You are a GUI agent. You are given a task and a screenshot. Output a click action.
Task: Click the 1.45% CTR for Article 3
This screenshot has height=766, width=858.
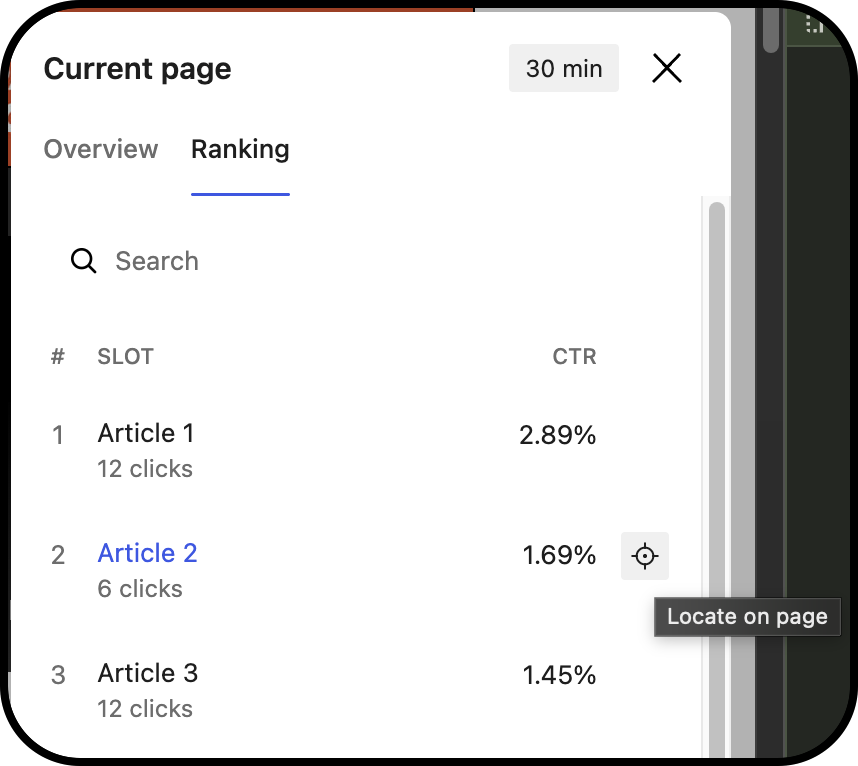tap(559, 675)
